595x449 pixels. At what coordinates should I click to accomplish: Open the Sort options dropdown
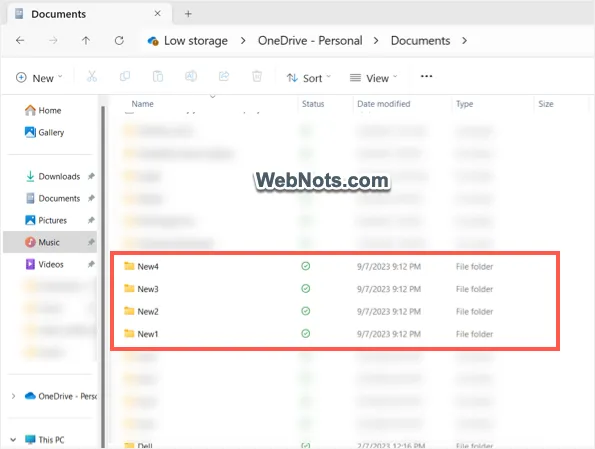tap(309, 78)
